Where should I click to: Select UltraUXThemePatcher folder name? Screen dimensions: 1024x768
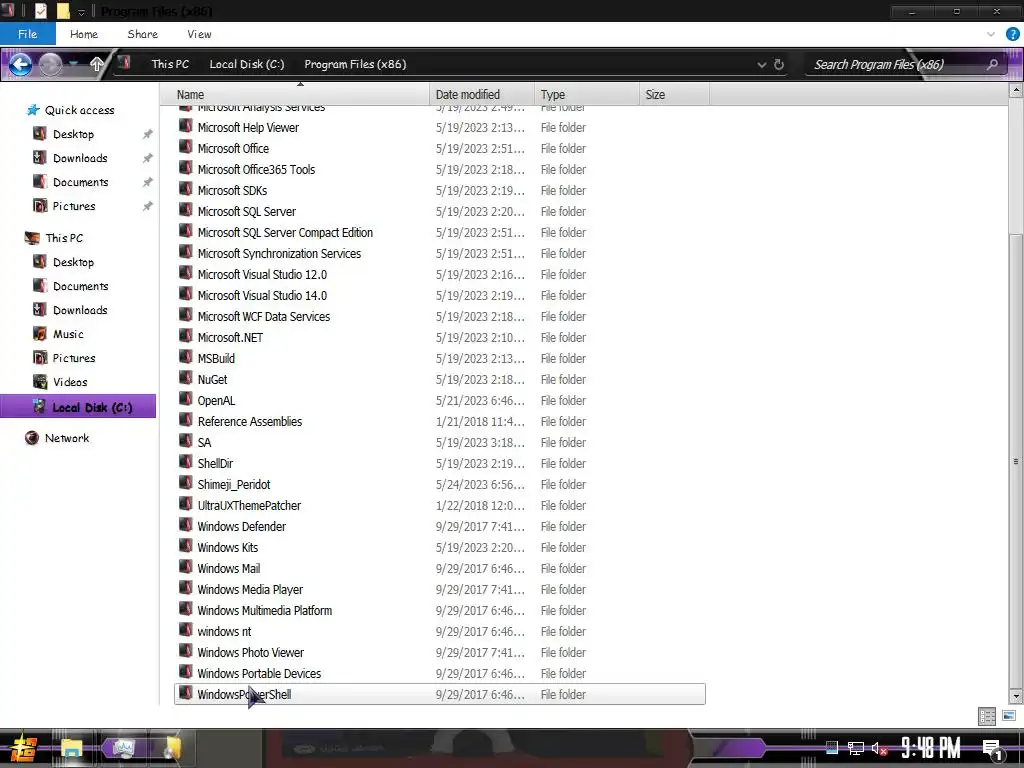pyautogui.click(x=249, y=505)
